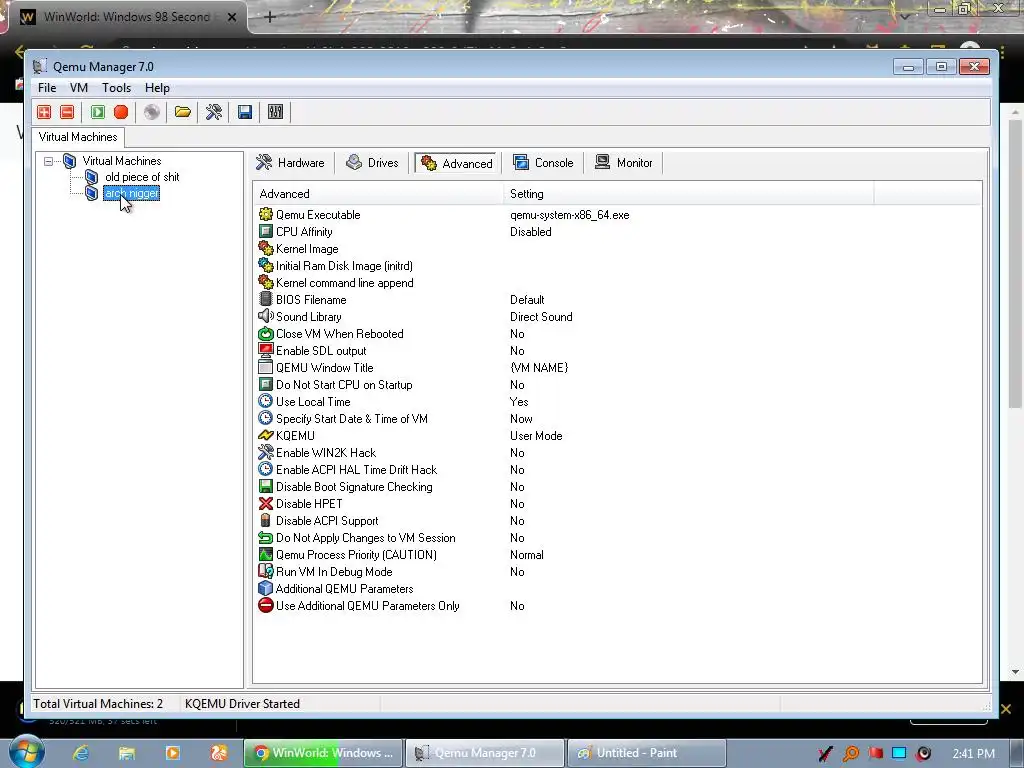Image resolution: width=1024 pixels, height=768 pixels.
Task: Select the Virtual Machines root tree node
Action: (x=121, y=161)
